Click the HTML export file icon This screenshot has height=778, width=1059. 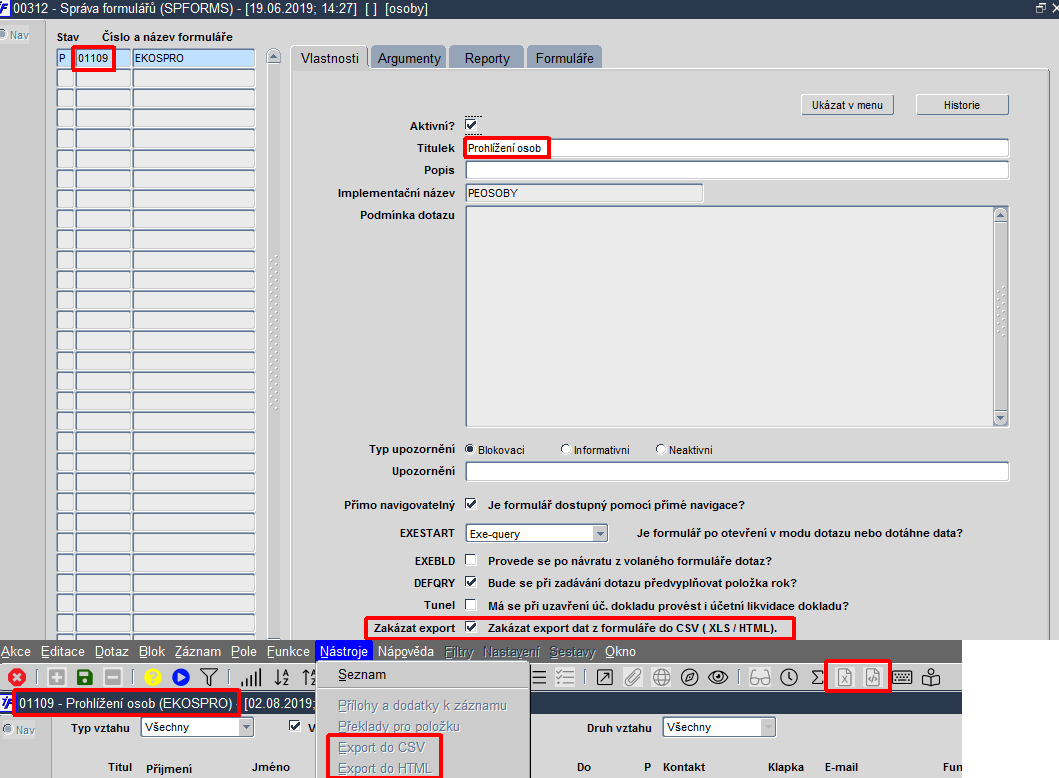[x=873, y=677]
